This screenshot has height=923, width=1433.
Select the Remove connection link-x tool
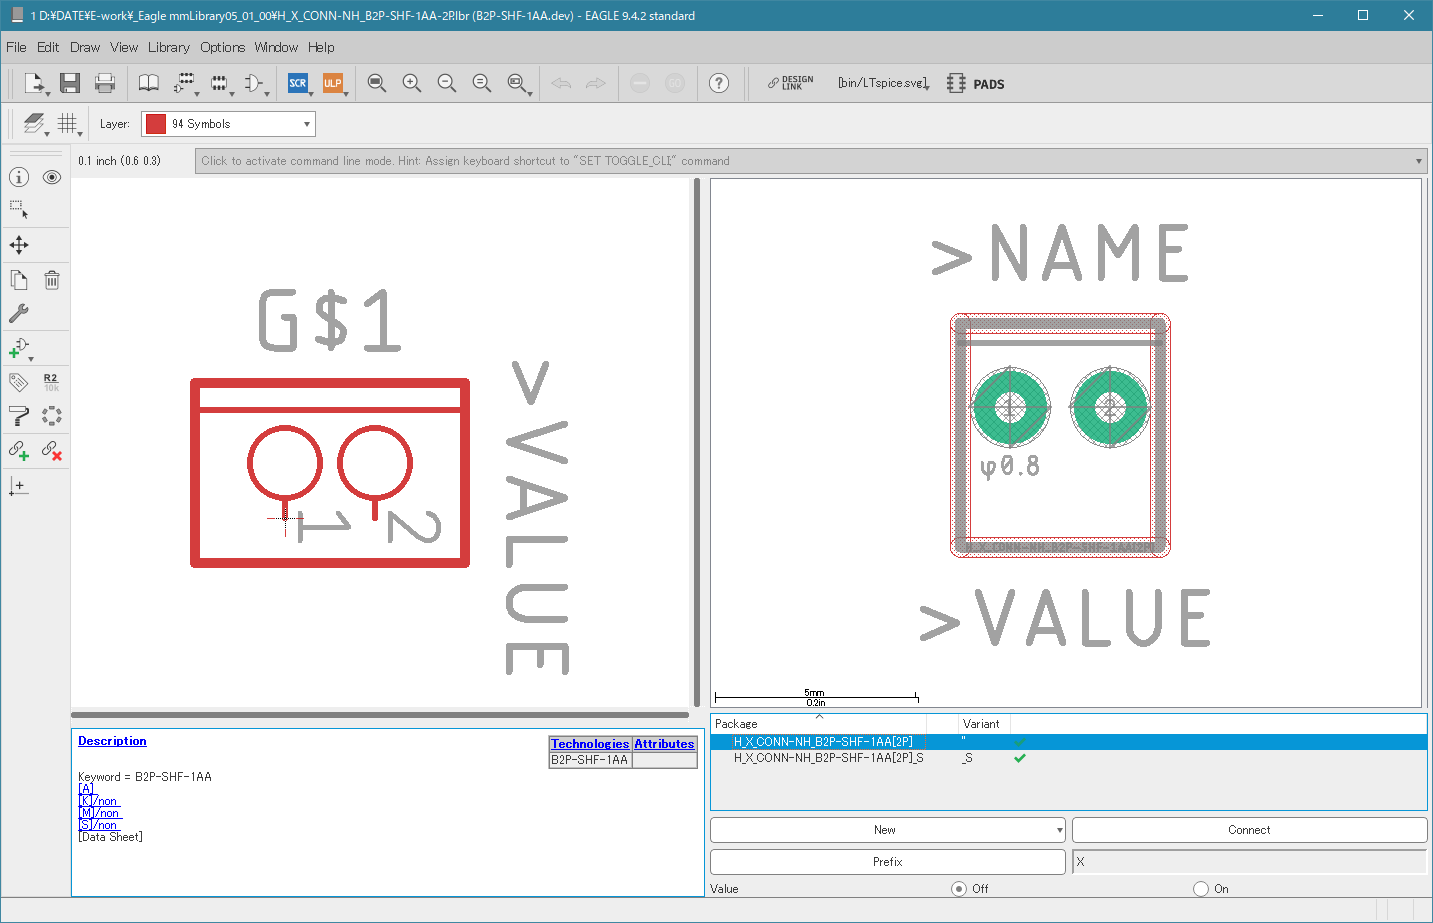(x=52, y=451)
